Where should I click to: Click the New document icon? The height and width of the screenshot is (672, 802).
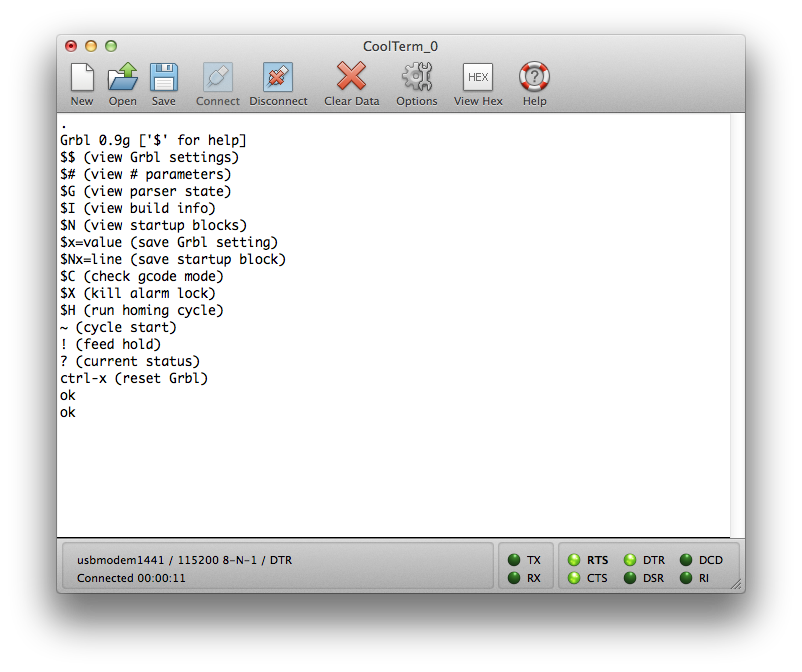[x=82, y=78]
